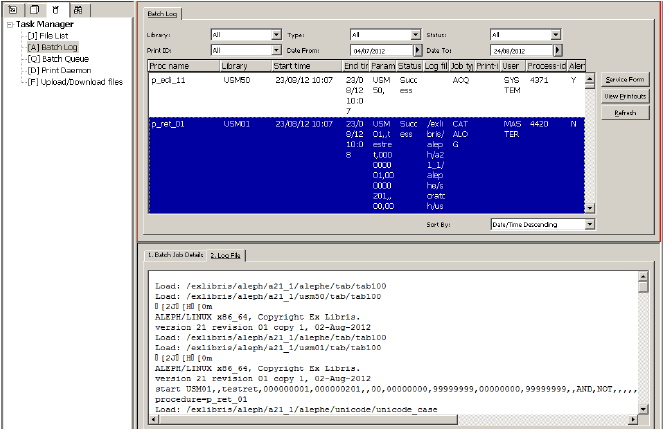This screenshot has height=434, width=664.
Task: Click the Process-id column header
Action: click(546, 66)
